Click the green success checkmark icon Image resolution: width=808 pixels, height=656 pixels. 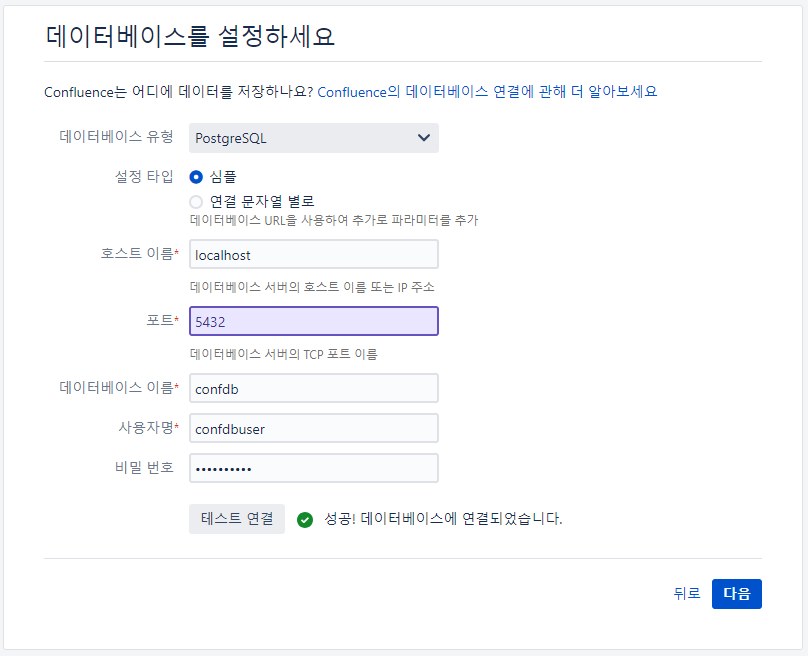pos(305,520)
